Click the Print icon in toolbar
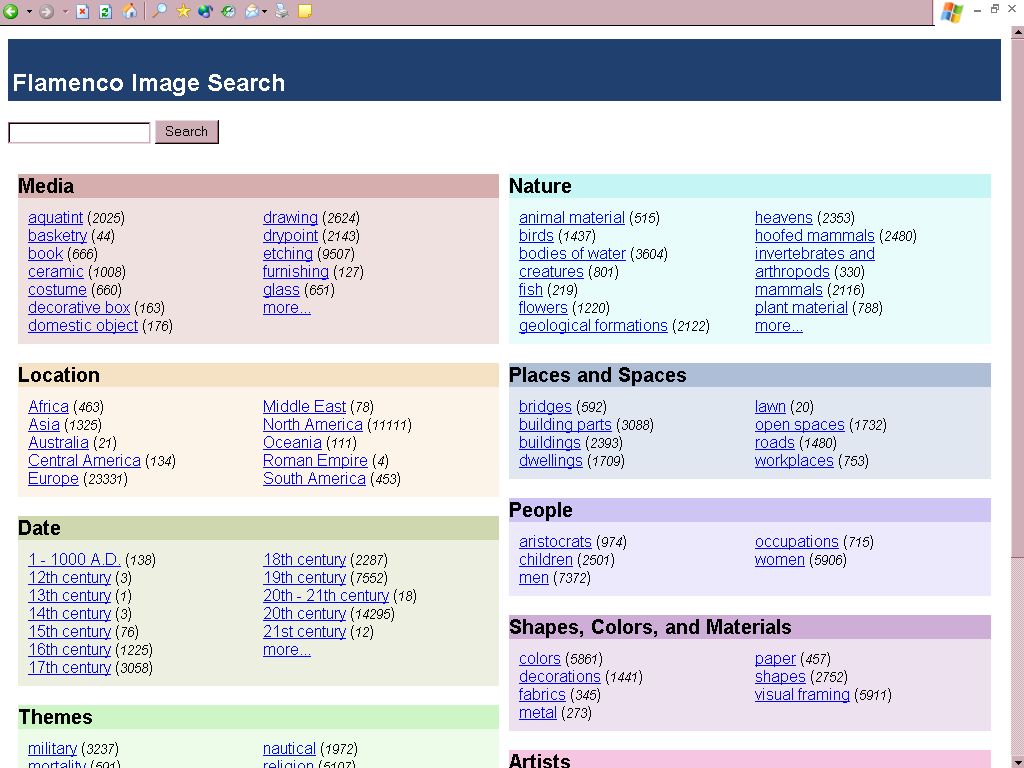Screen dimensions: 1024x768 coord(282,12)
